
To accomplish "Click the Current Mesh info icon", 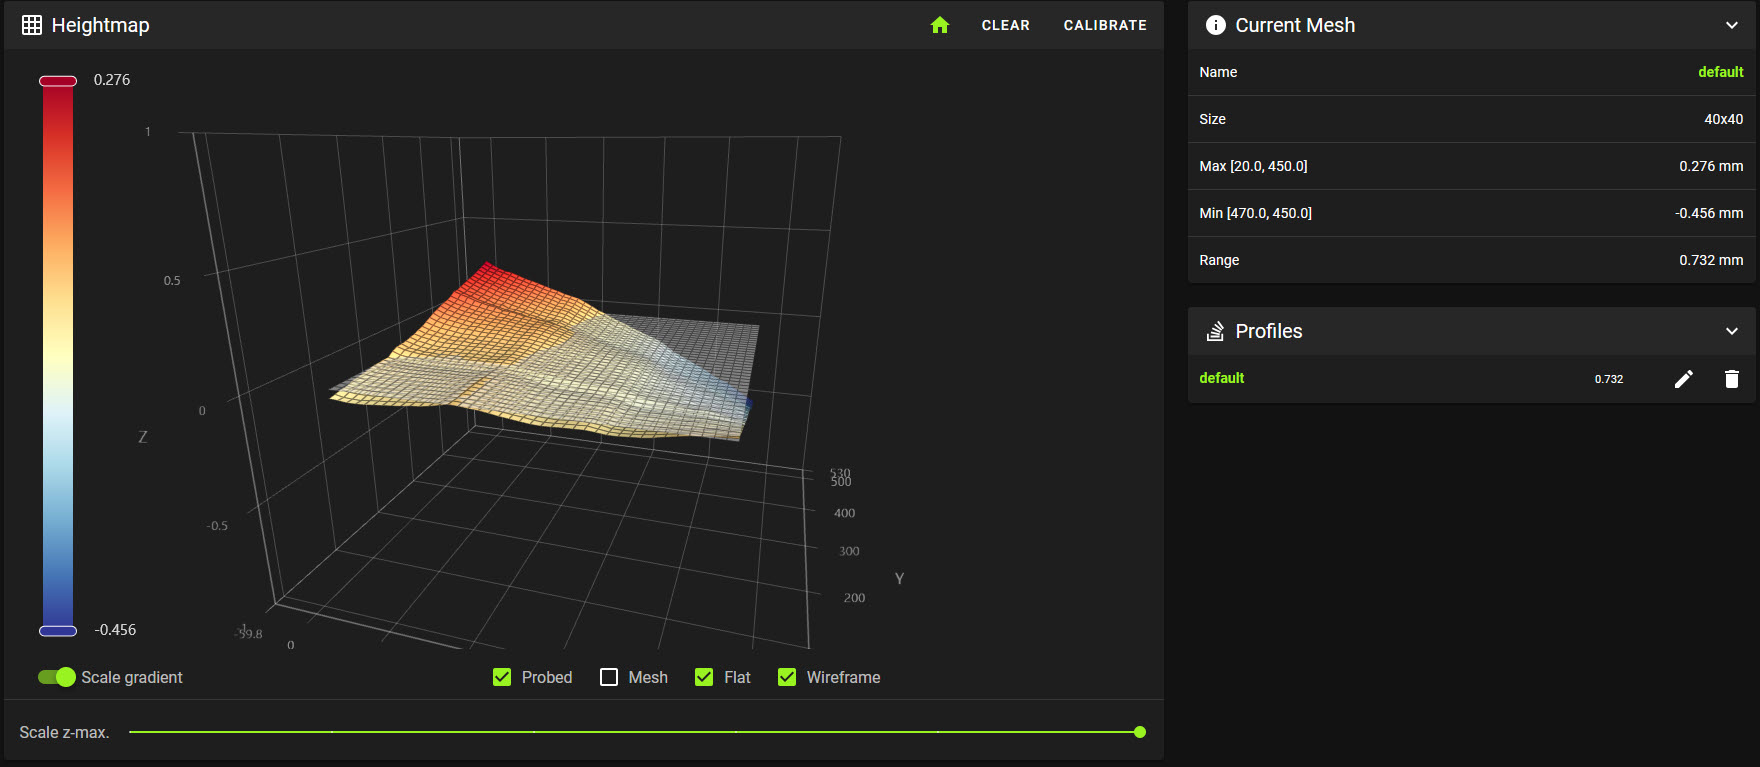I will click(1215, 25).
